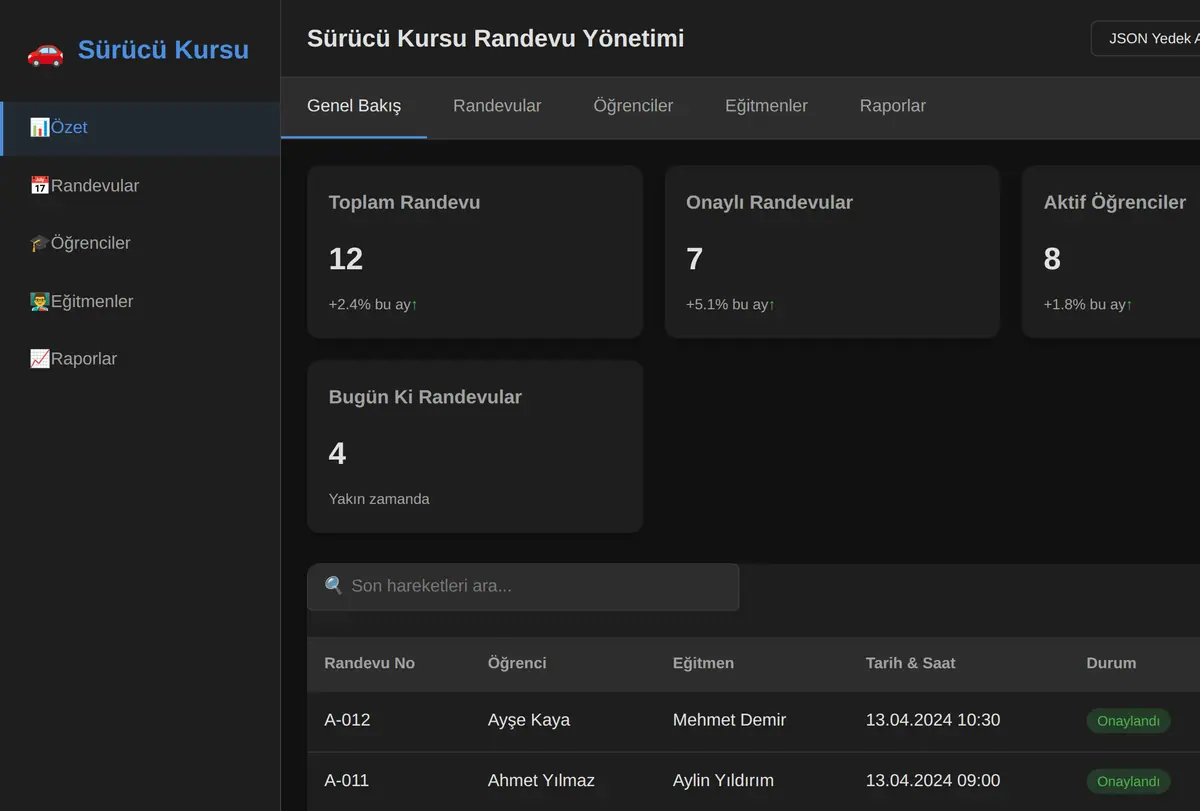Click the magnifier icon in the search box
The width and height of the screenshot is (1200, 811).
(334, 586)
